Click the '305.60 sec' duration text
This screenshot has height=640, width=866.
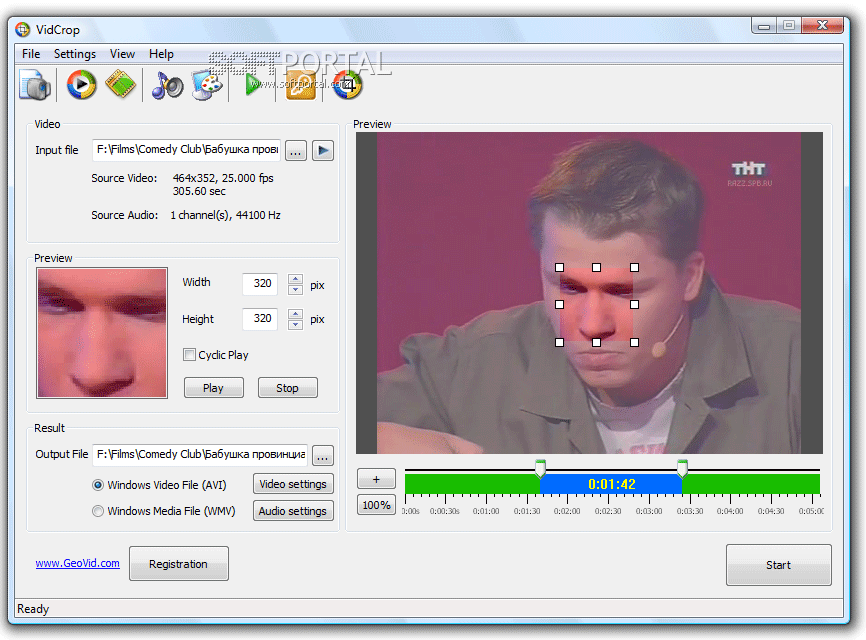click(x=199, y=191)
